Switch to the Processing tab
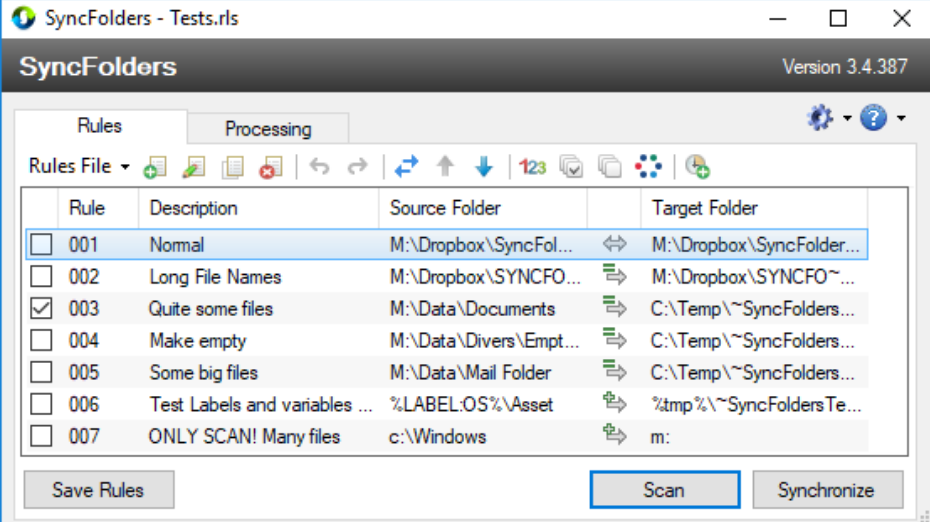 pyautogui.click(x=267, y=129)
